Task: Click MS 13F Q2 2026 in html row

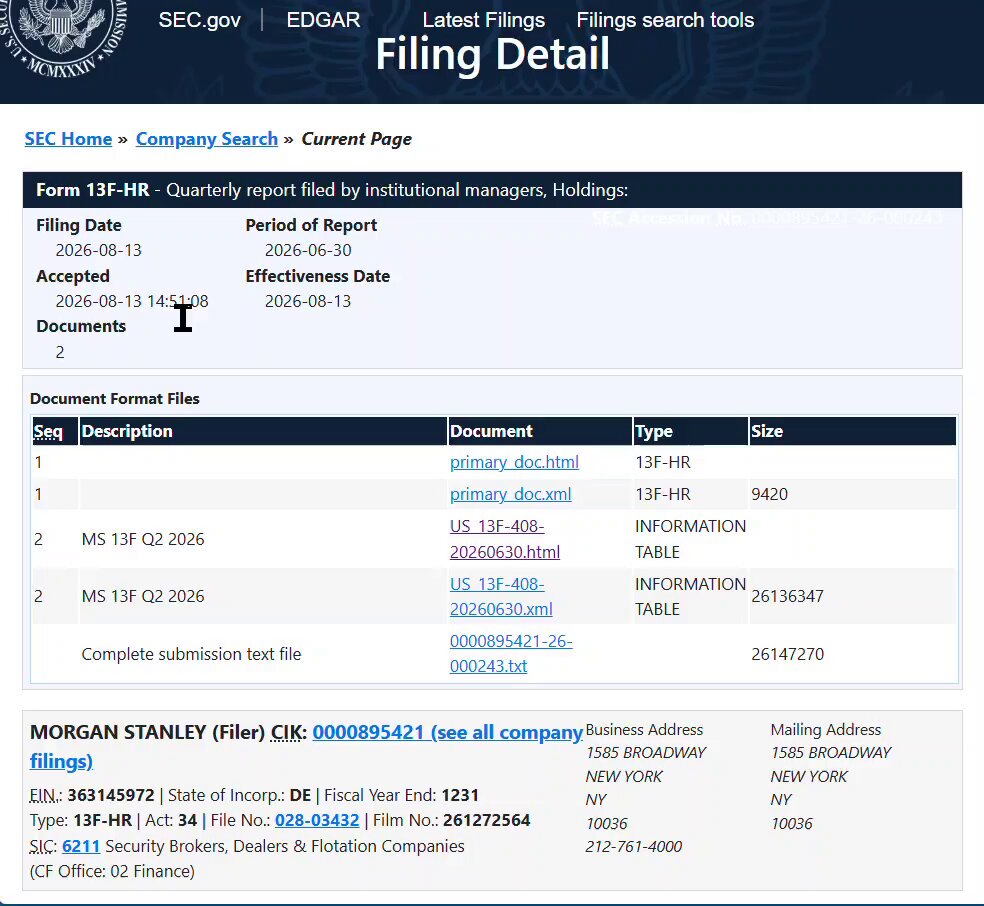Action: pyautogui.click(x=143, y=539)
